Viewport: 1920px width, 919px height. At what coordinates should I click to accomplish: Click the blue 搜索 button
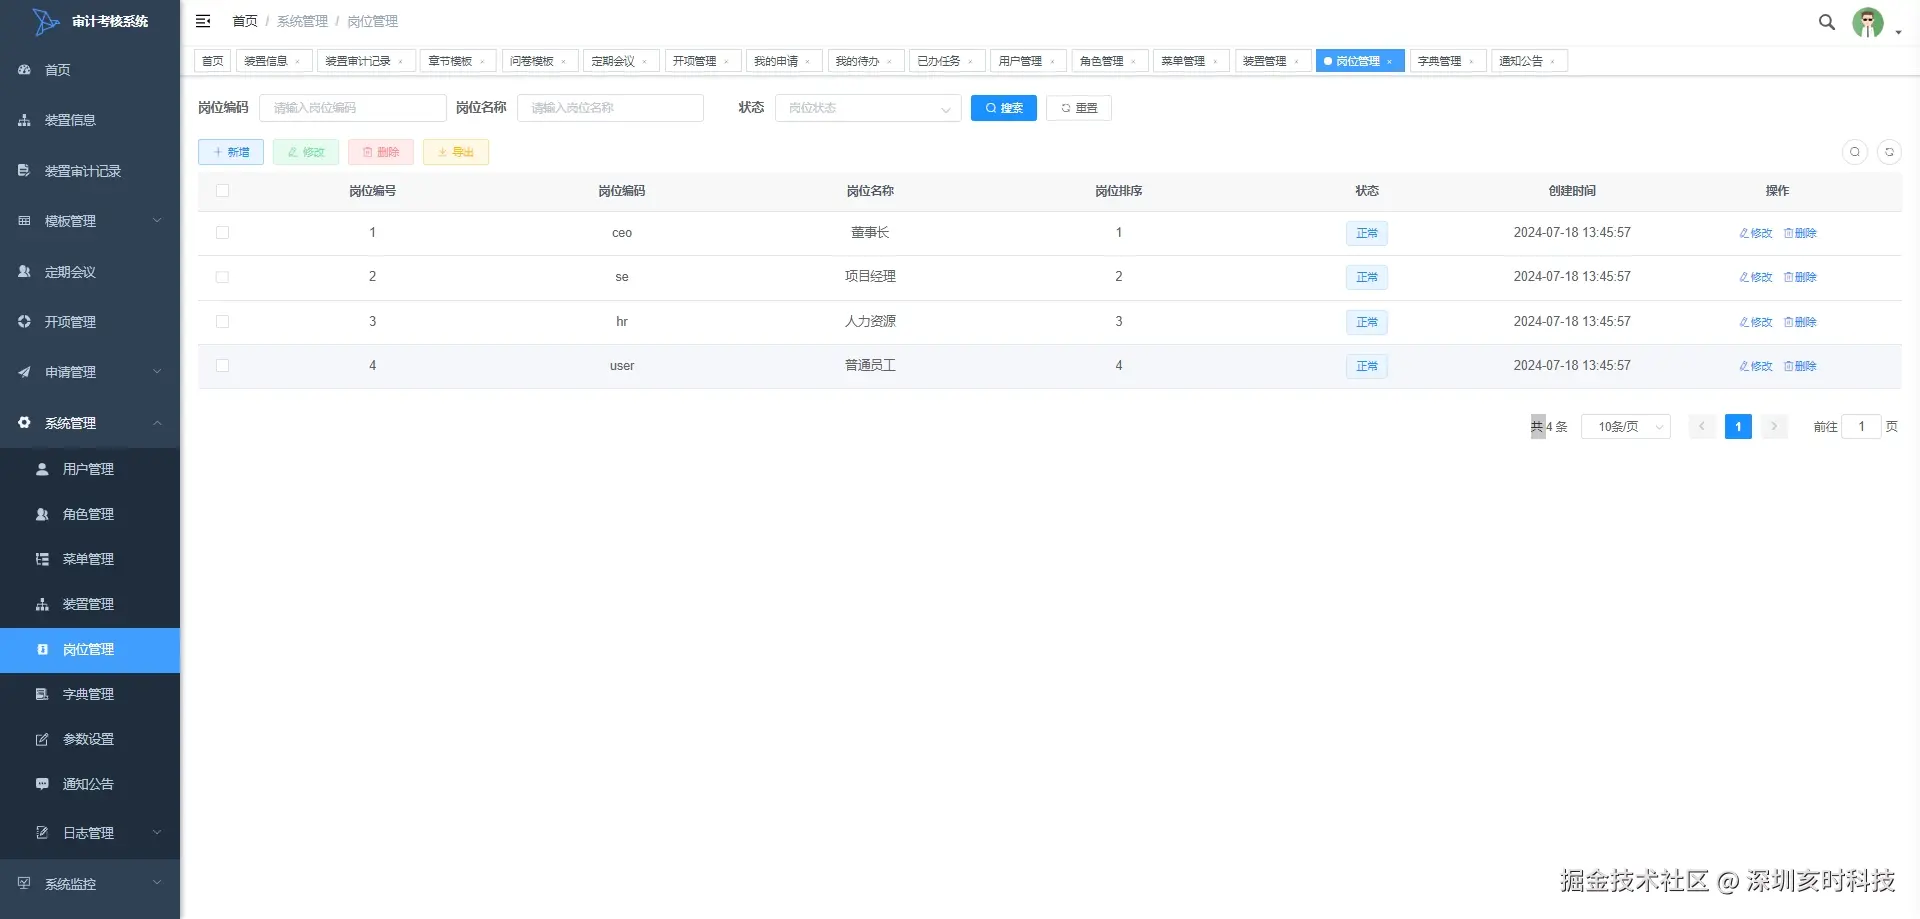pos(1004,108)
